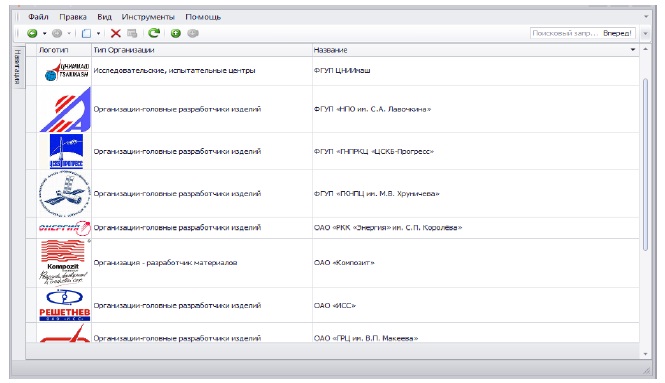Expand the New document dropdown arrow
The width and height of the screenshot is (665, 383).
98,34
